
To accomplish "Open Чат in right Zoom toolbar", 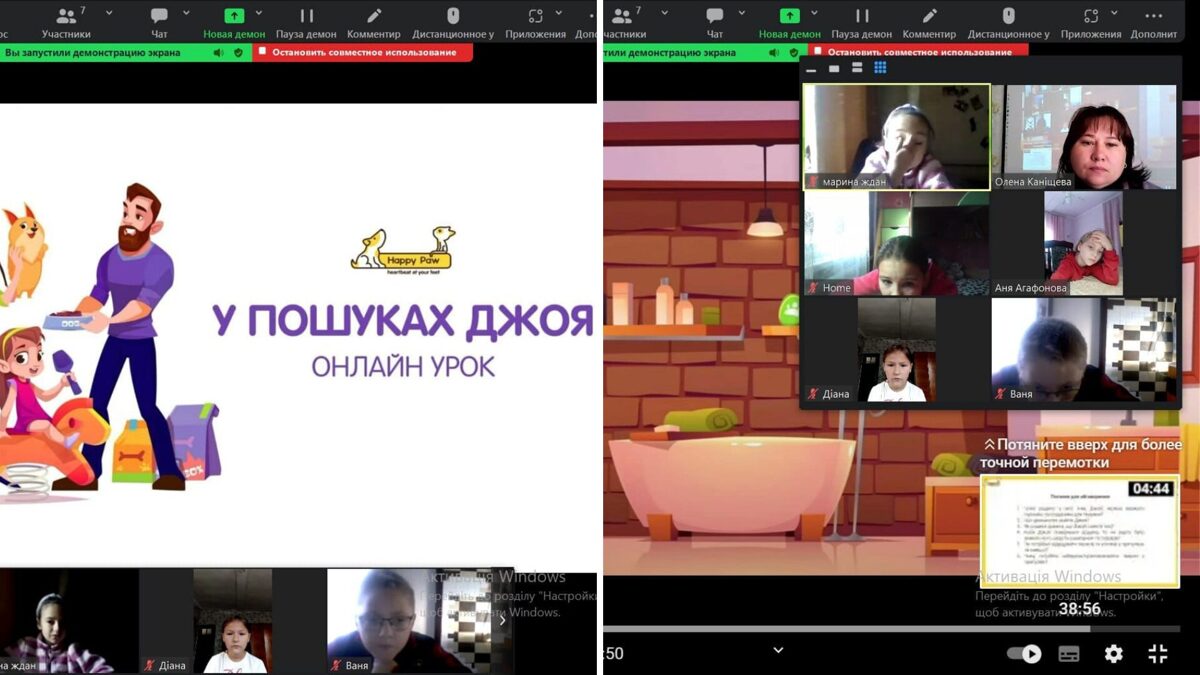I will coord(715,22).
